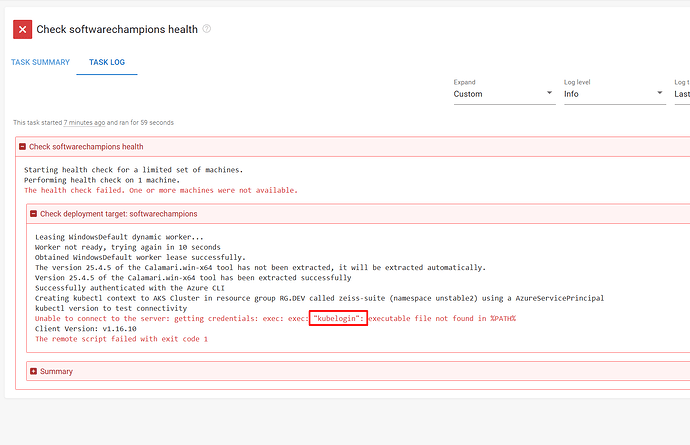Collapse the Check softwarechampions health log section
Screen dimensions: 690x445
(x=22, y=147)
